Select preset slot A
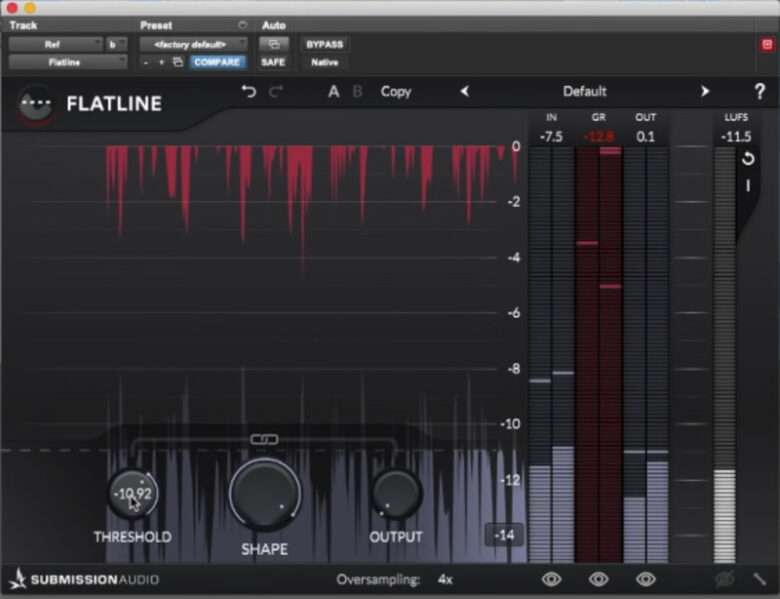Screen dimensions: 780x599 point(334,92)
